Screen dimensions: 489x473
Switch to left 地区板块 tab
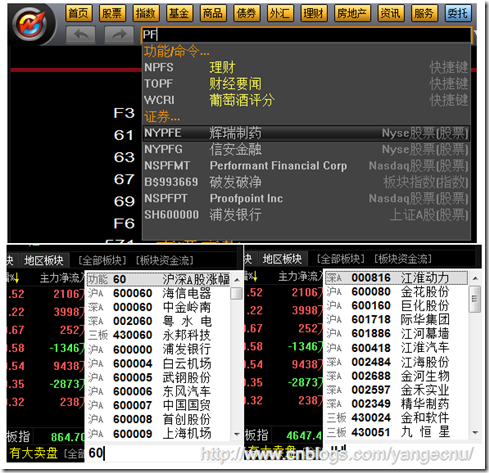pos(44,261)
